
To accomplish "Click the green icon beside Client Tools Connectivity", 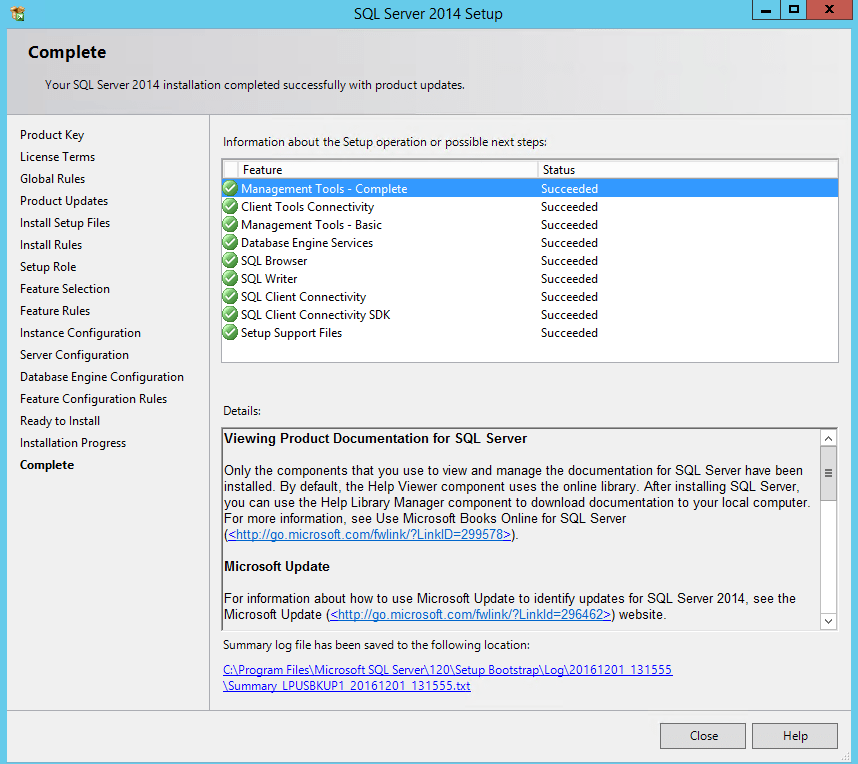I will pyautogui.click(x=230, y=206).
